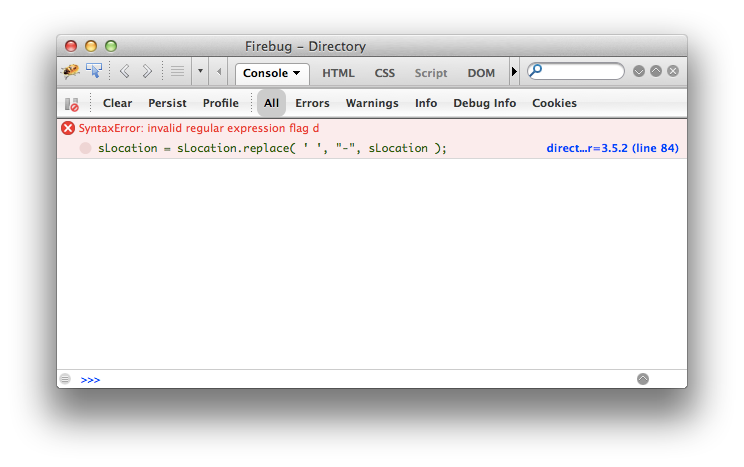Screen dimensions: 744x467
Task: Activate the element inspect pointer icon
Action: [94, 71]
